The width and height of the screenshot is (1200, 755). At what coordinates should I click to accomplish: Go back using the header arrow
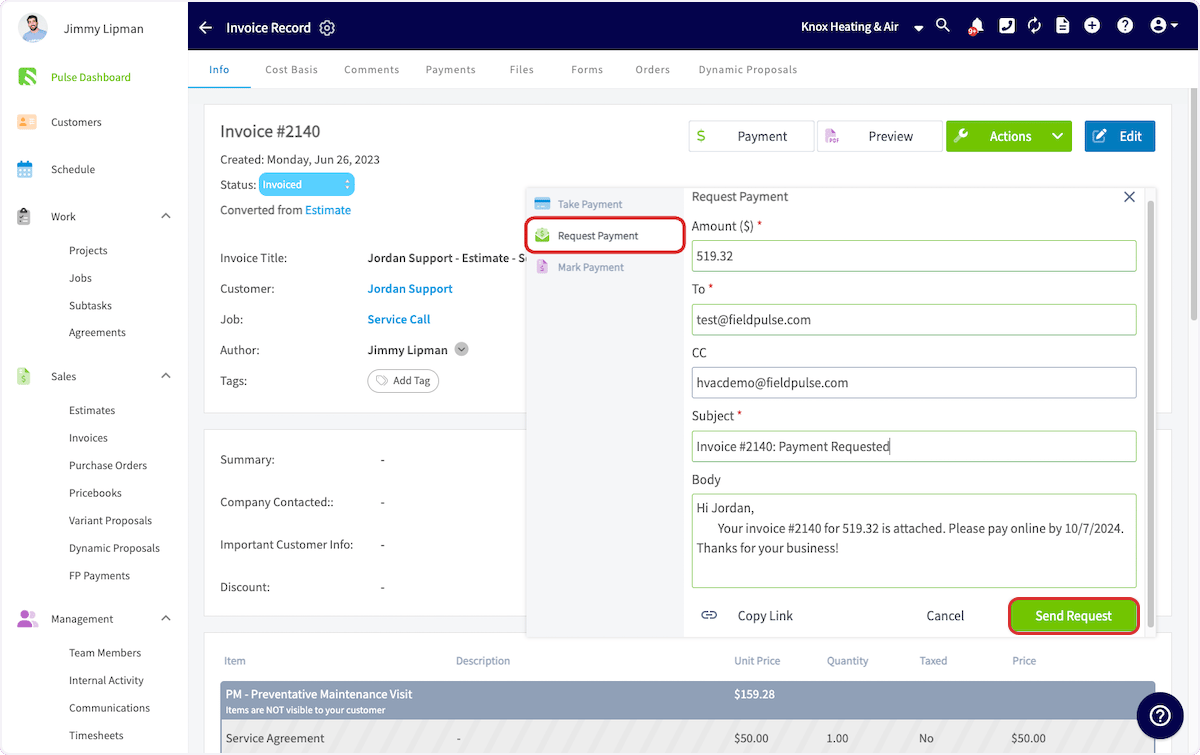[x=205, y=28]
